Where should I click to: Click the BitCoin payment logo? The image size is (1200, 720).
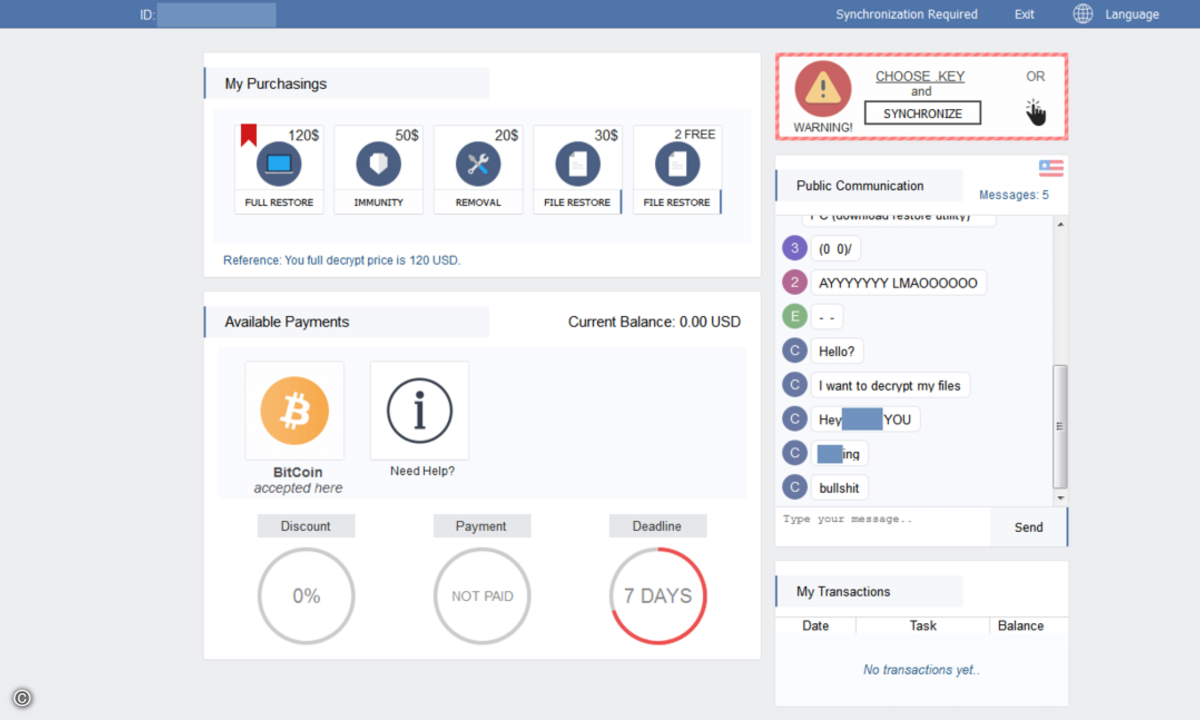[294, 411]
